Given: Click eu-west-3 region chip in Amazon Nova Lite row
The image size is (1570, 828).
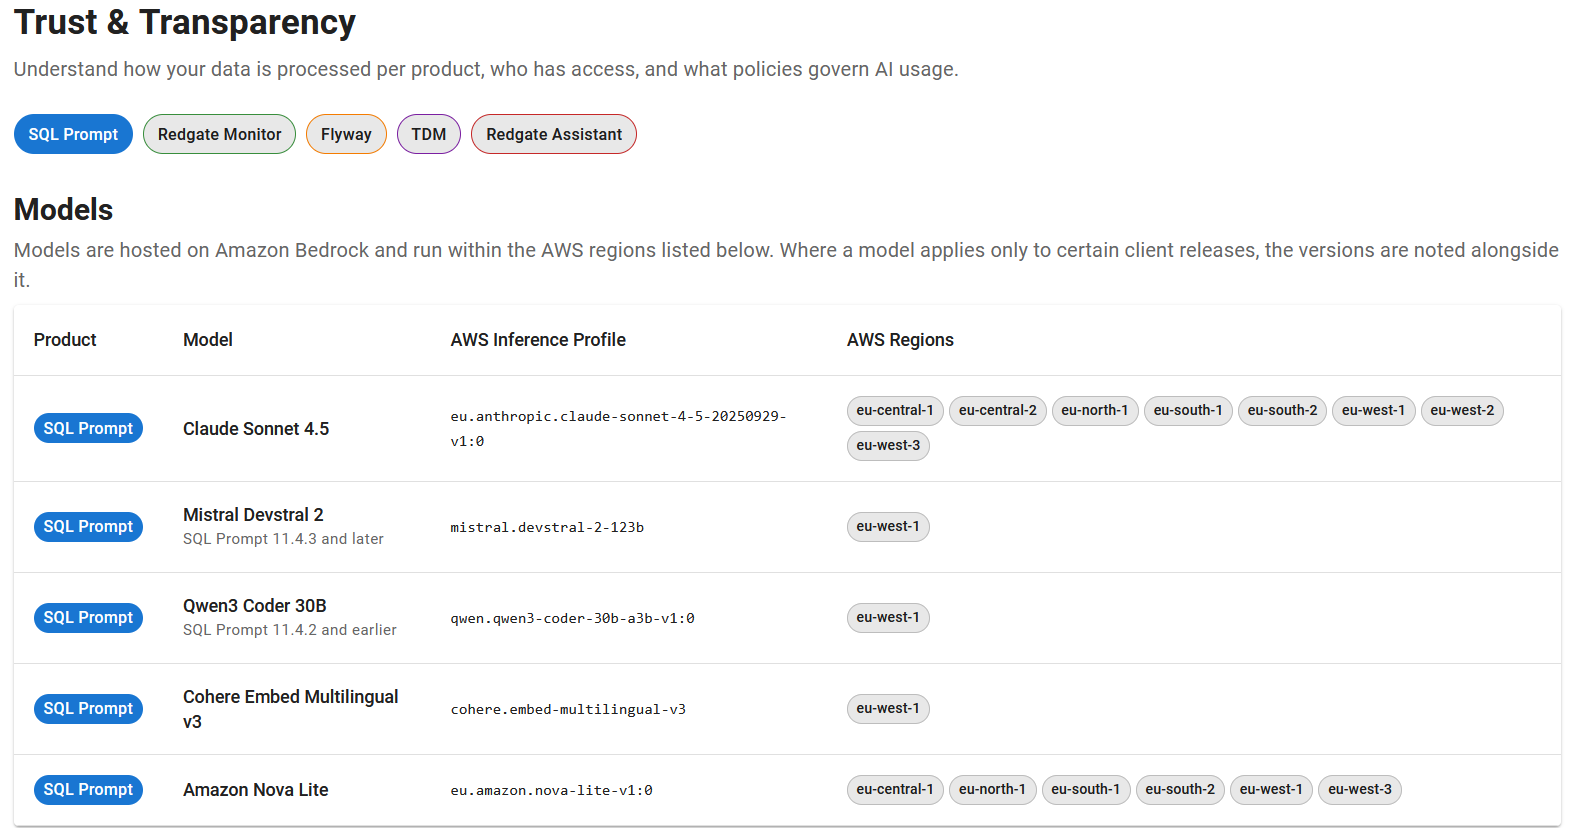Looking at the screenshot, I should [1360, 790].
